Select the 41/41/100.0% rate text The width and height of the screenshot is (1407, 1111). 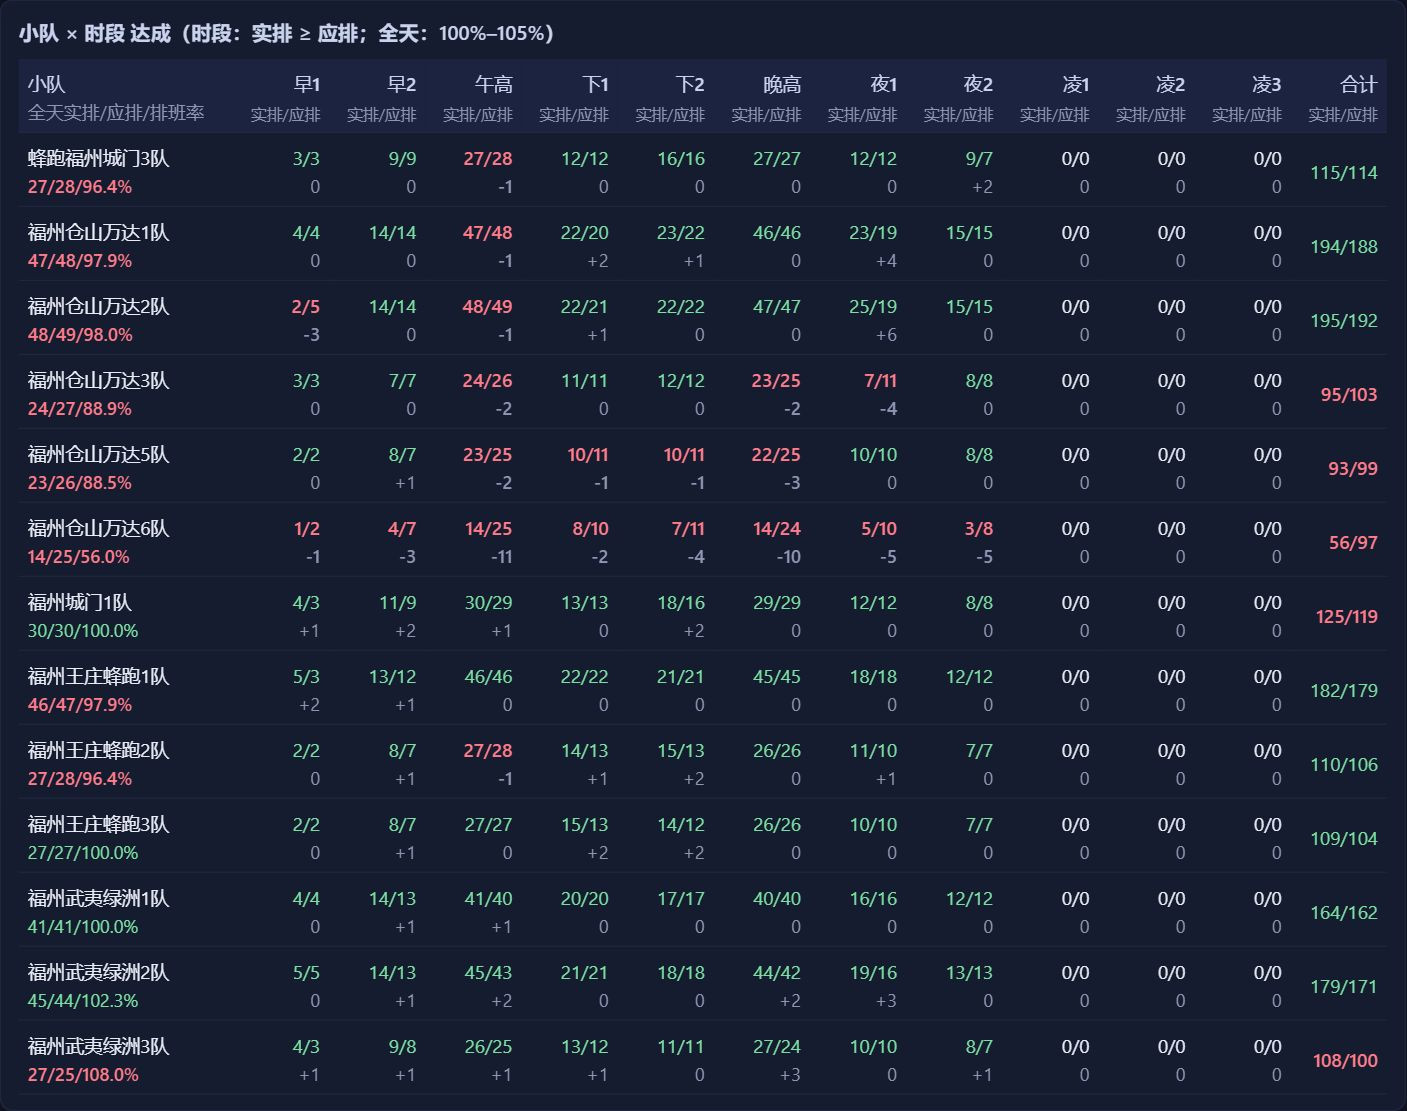(x=83, y=927)
